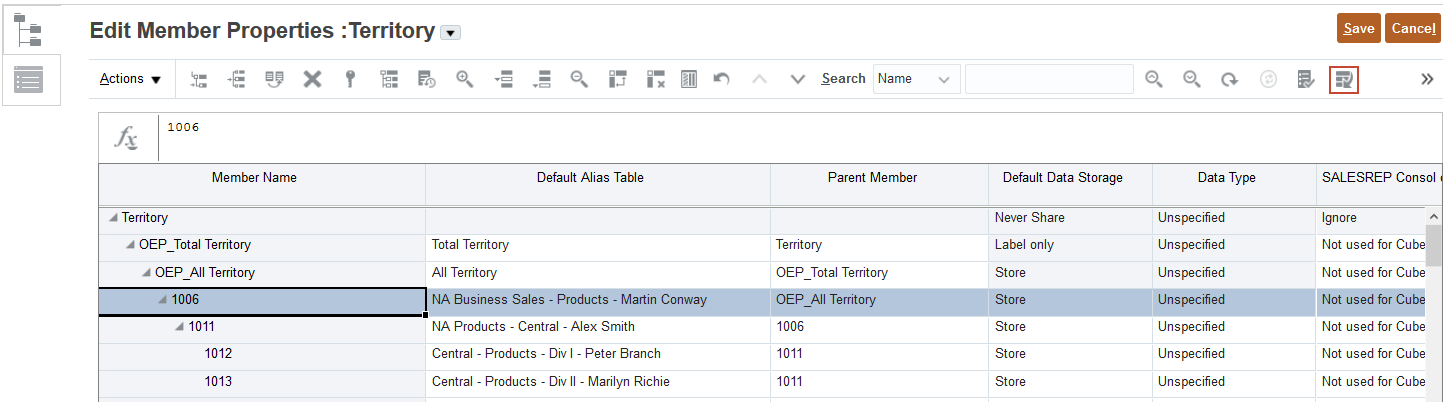The image size is (1456, 402).
Task: Collapse the Territory root node
Action: 114,217
